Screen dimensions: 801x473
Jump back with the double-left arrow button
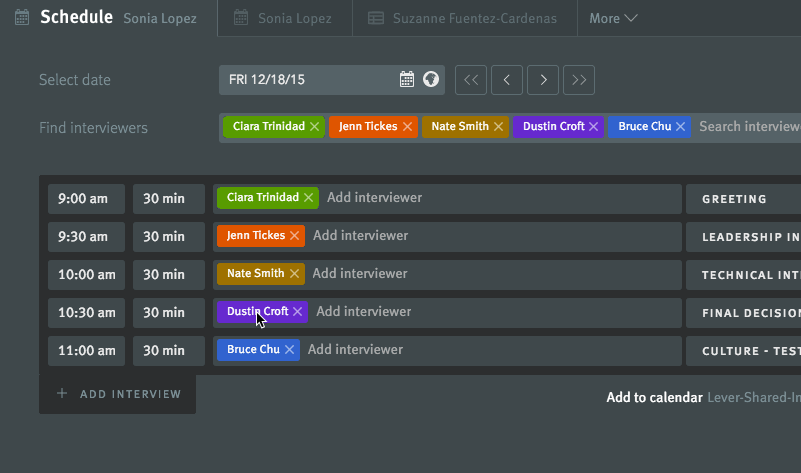coord(471,80)
